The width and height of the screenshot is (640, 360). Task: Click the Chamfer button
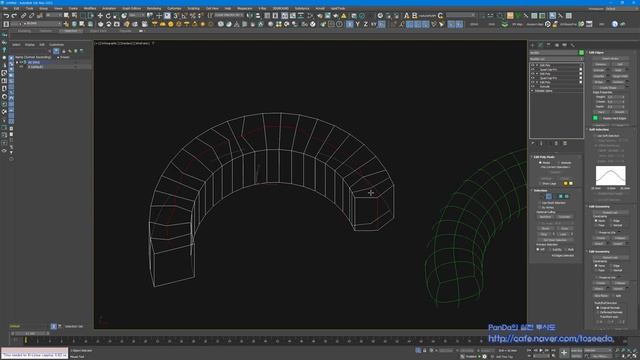[x=600, y=76]
